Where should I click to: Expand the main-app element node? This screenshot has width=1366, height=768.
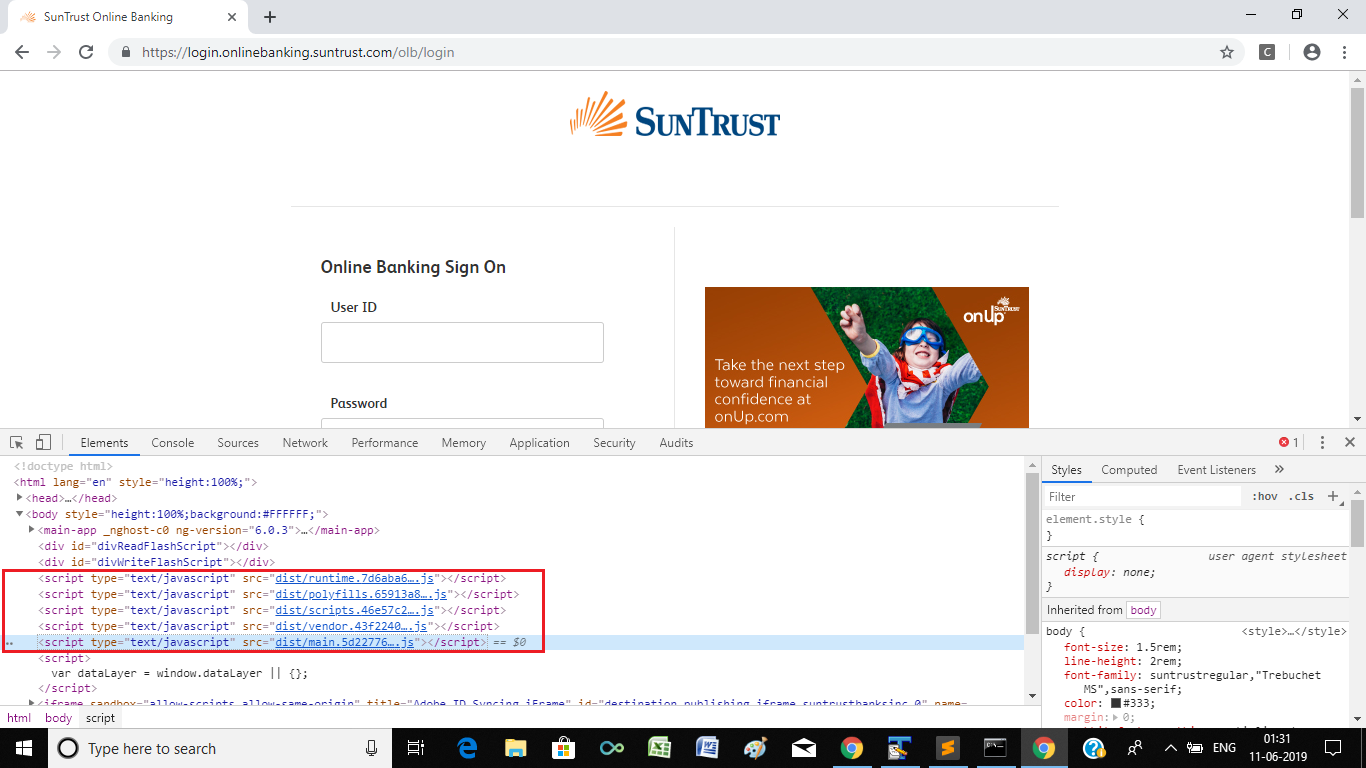pyautogui.click(x=33, y=530)
